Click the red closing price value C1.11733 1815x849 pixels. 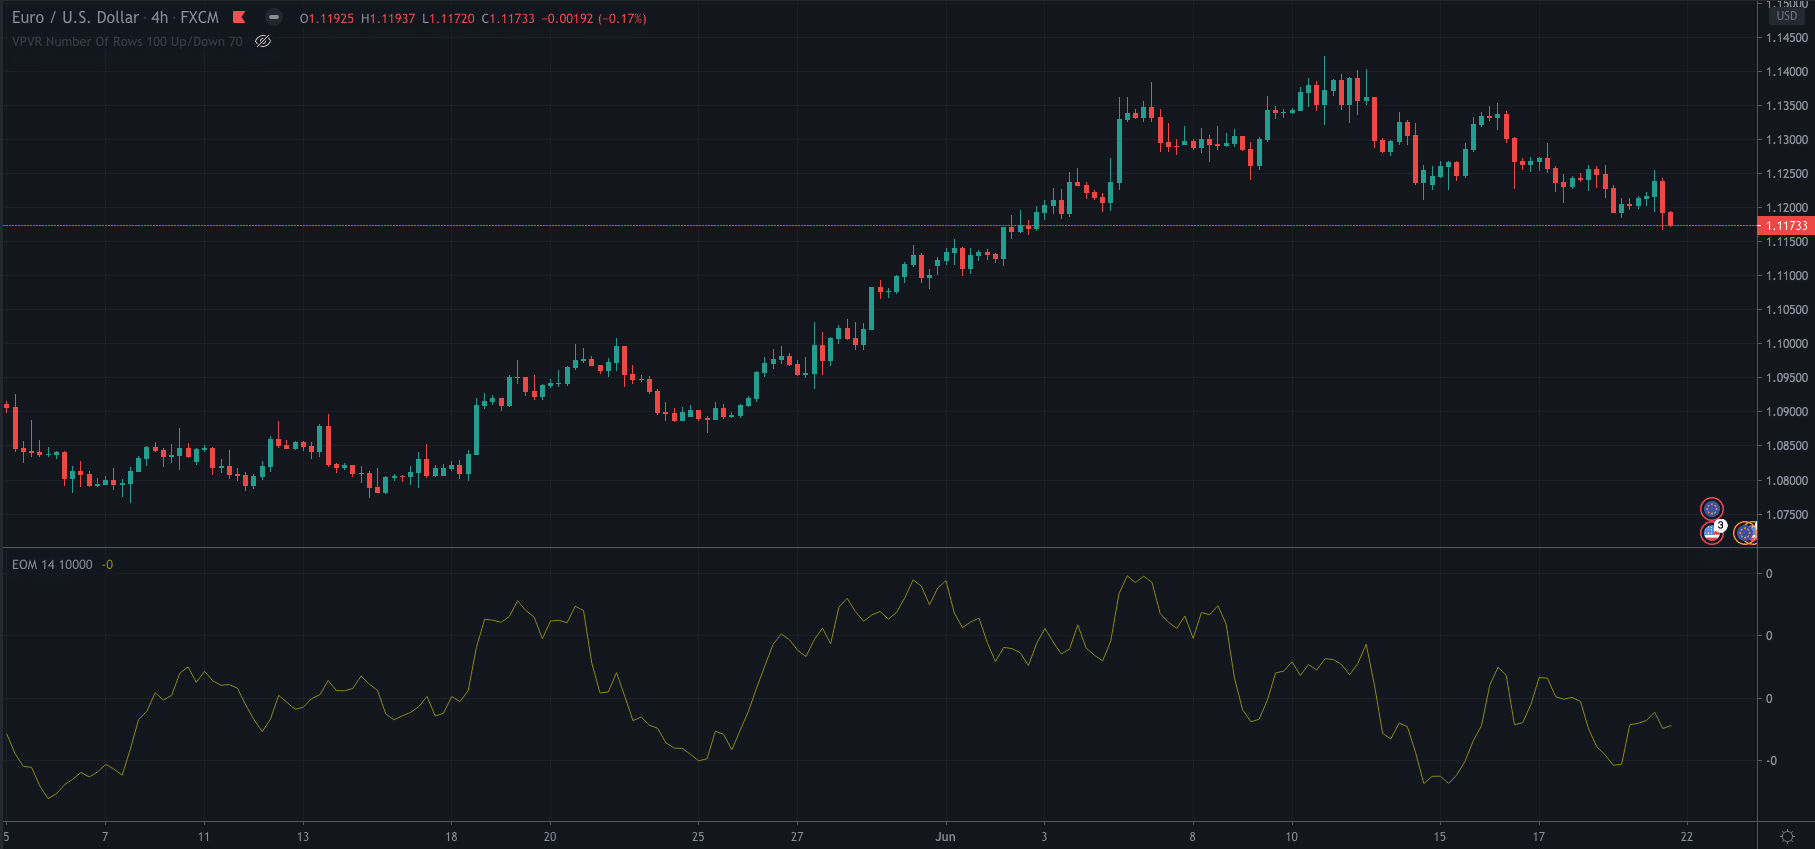coord(508,18)
